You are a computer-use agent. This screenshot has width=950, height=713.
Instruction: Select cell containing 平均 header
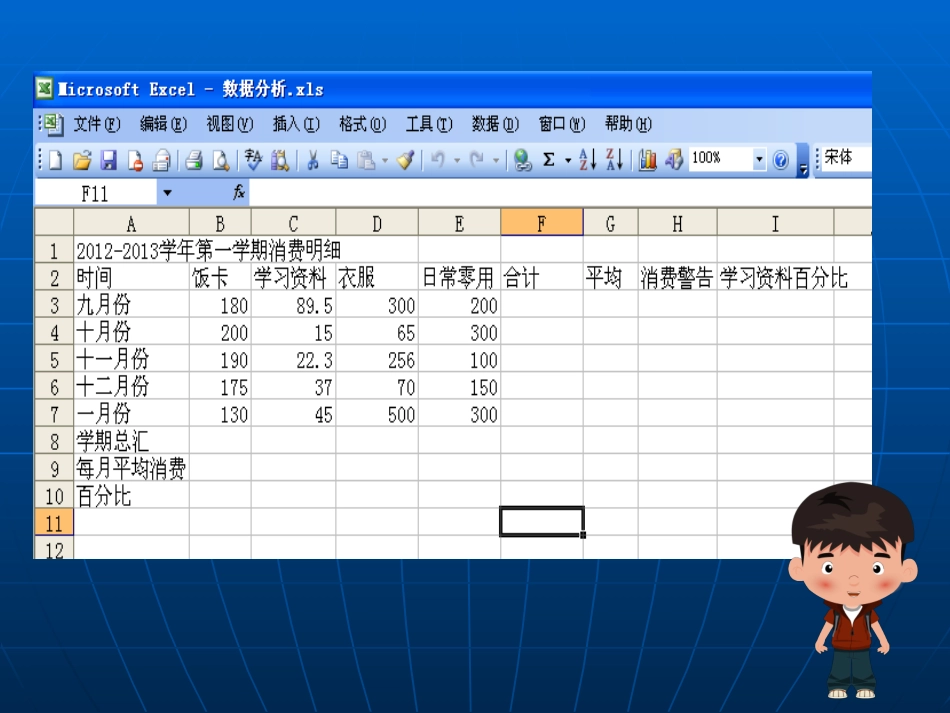pyautogui.click(x=610, y=277)
